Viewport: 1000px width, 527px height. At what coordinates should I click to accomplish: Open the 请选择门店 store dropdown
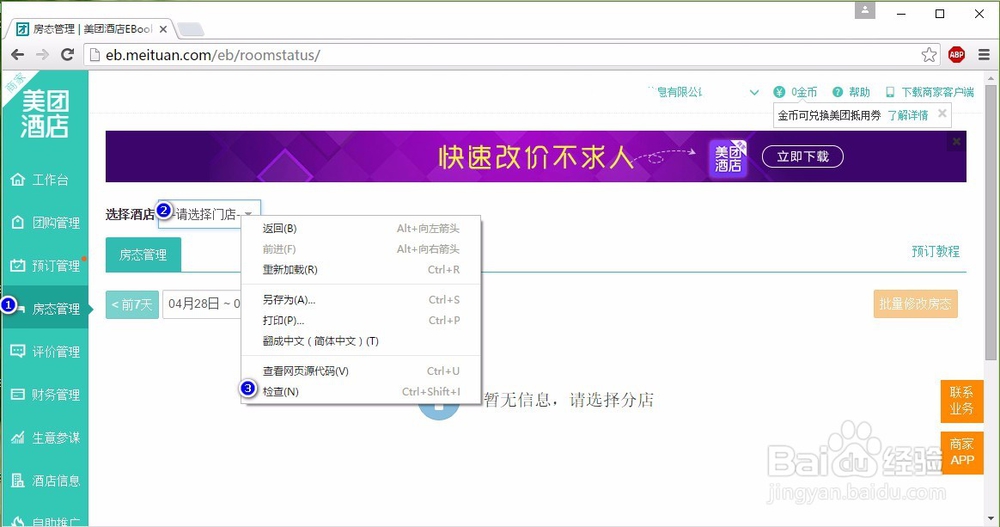click(x=209, y=214)
